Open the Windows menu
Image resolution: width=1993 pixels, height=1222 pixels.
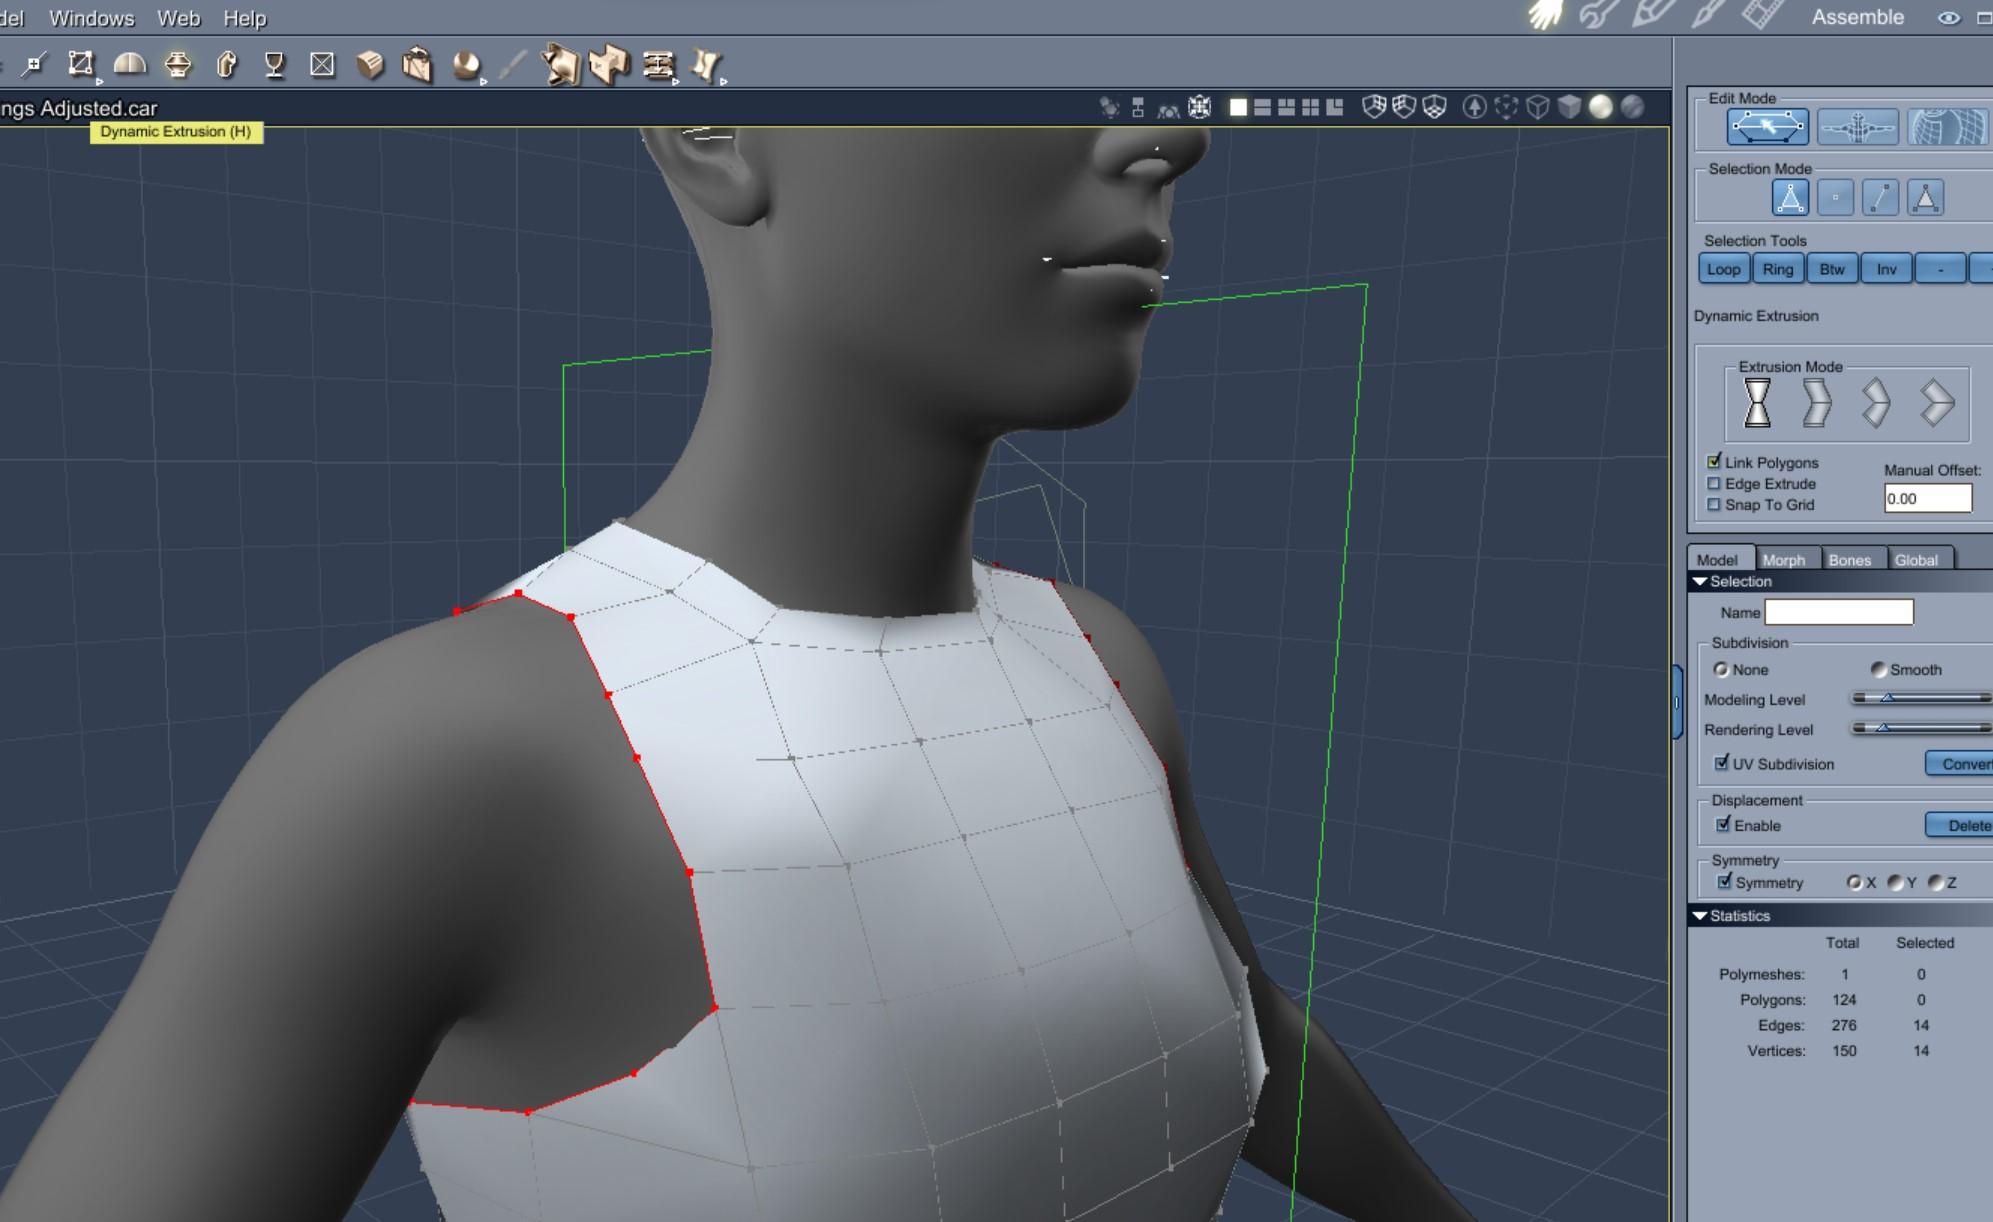91,18
